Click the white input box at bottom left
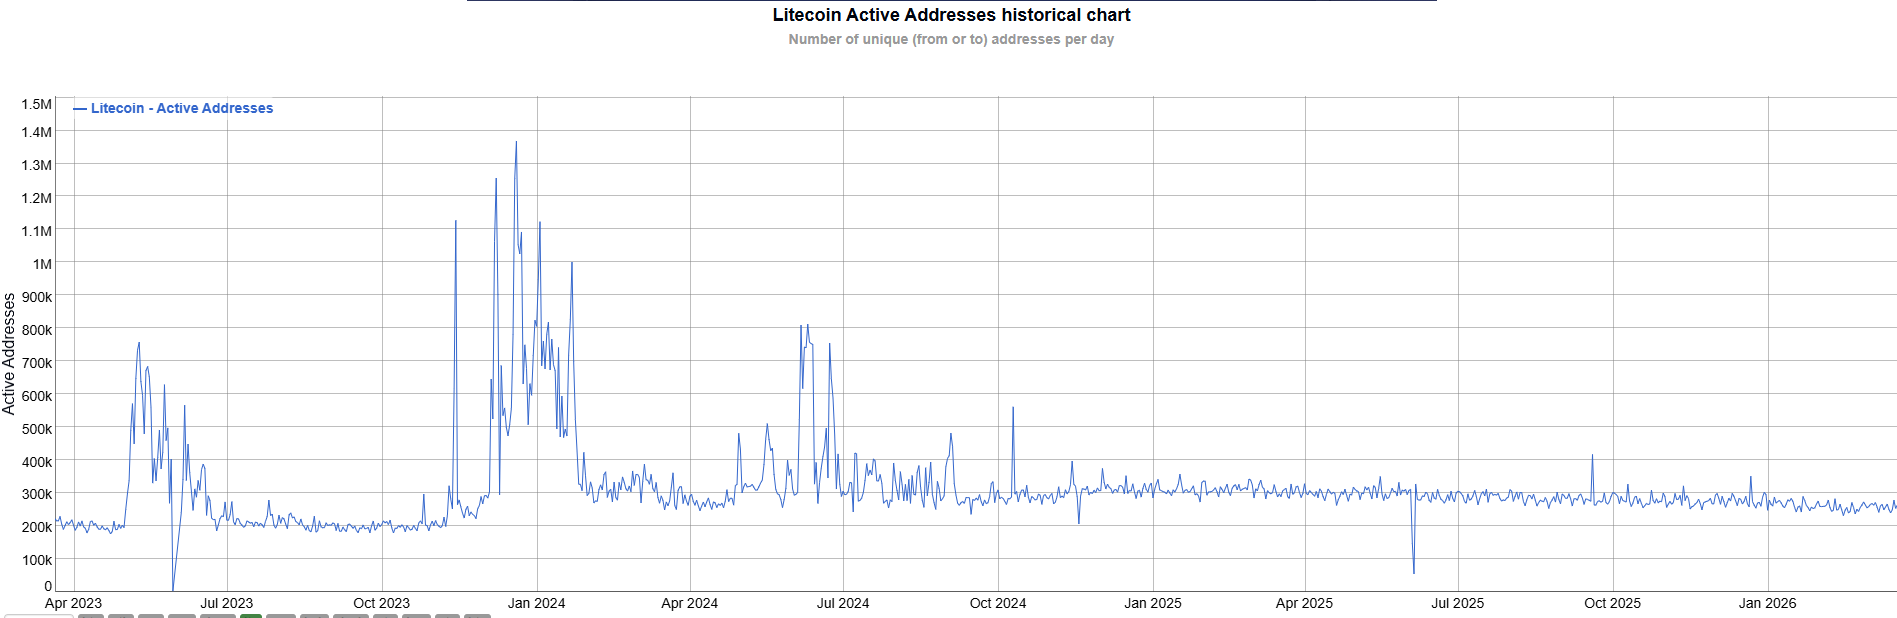 pos(38,615)
